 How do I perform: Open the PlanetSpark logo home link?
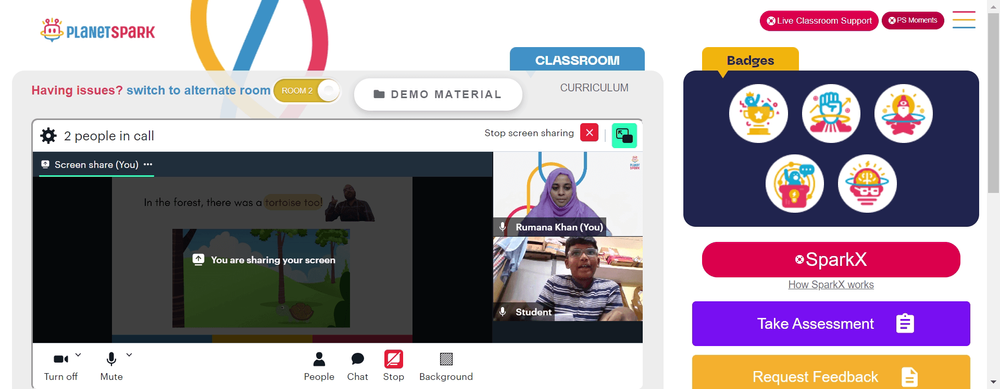[x=98, y=30]
